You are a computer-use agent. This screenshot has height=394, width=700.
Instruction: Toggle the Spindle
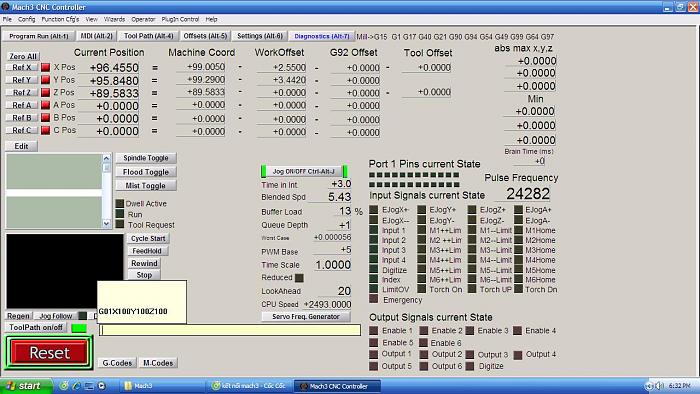(146, 158)
